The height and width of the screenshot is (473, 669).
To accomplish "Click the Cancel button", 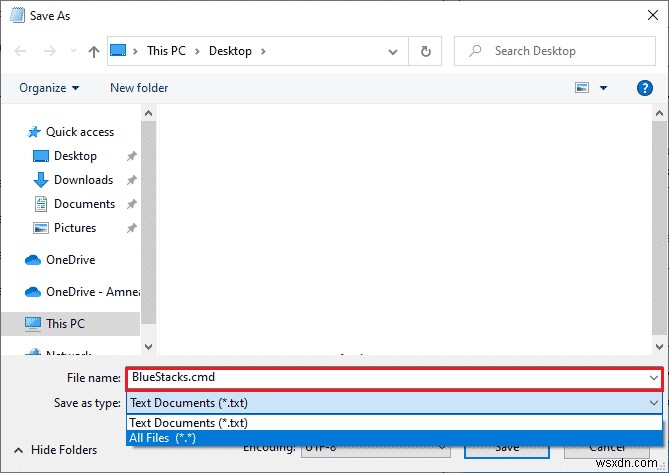I will (607, 450).
